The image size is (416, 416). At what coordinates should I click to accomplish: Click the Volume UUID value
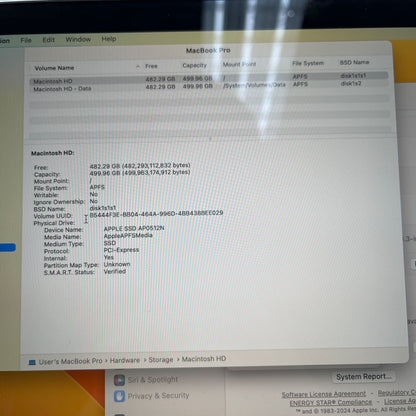[156, 214]
